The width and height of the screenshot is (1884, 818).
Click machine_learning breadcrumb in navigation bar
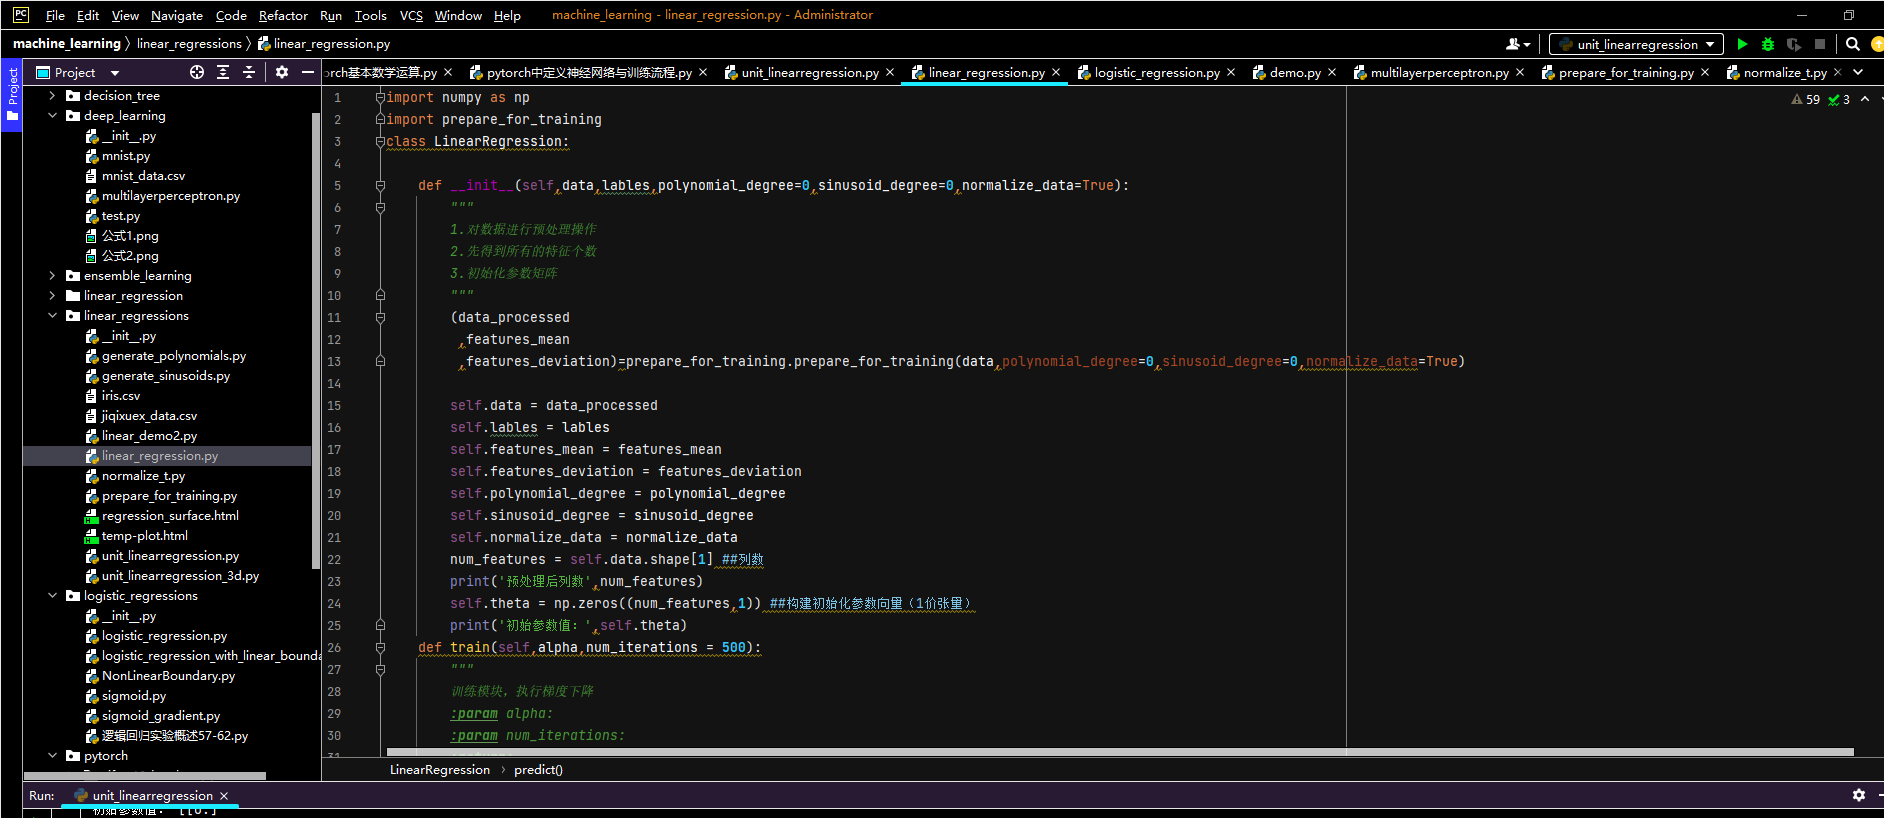tap(67, 44)
